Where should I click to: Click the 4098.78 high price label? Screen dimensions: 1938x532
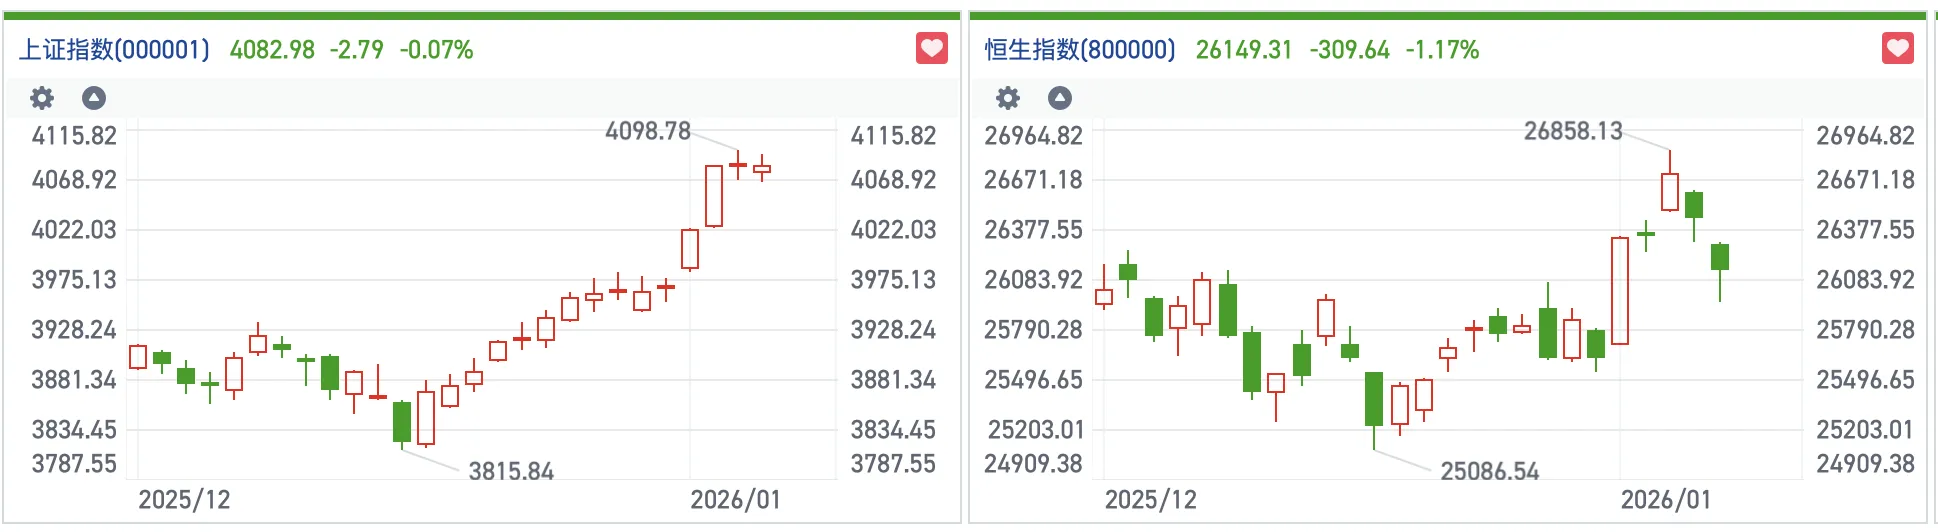pos(648,131)
